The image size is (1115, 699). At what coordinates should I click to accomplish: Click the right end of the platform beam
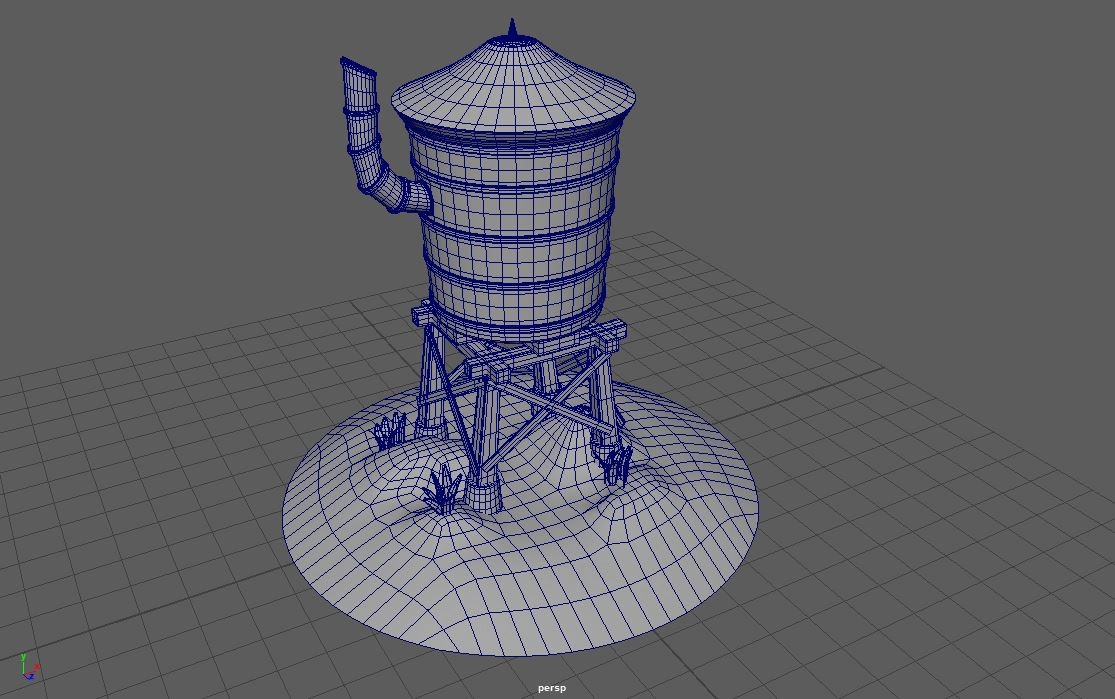pyautogui.click(x=609, y=333)
